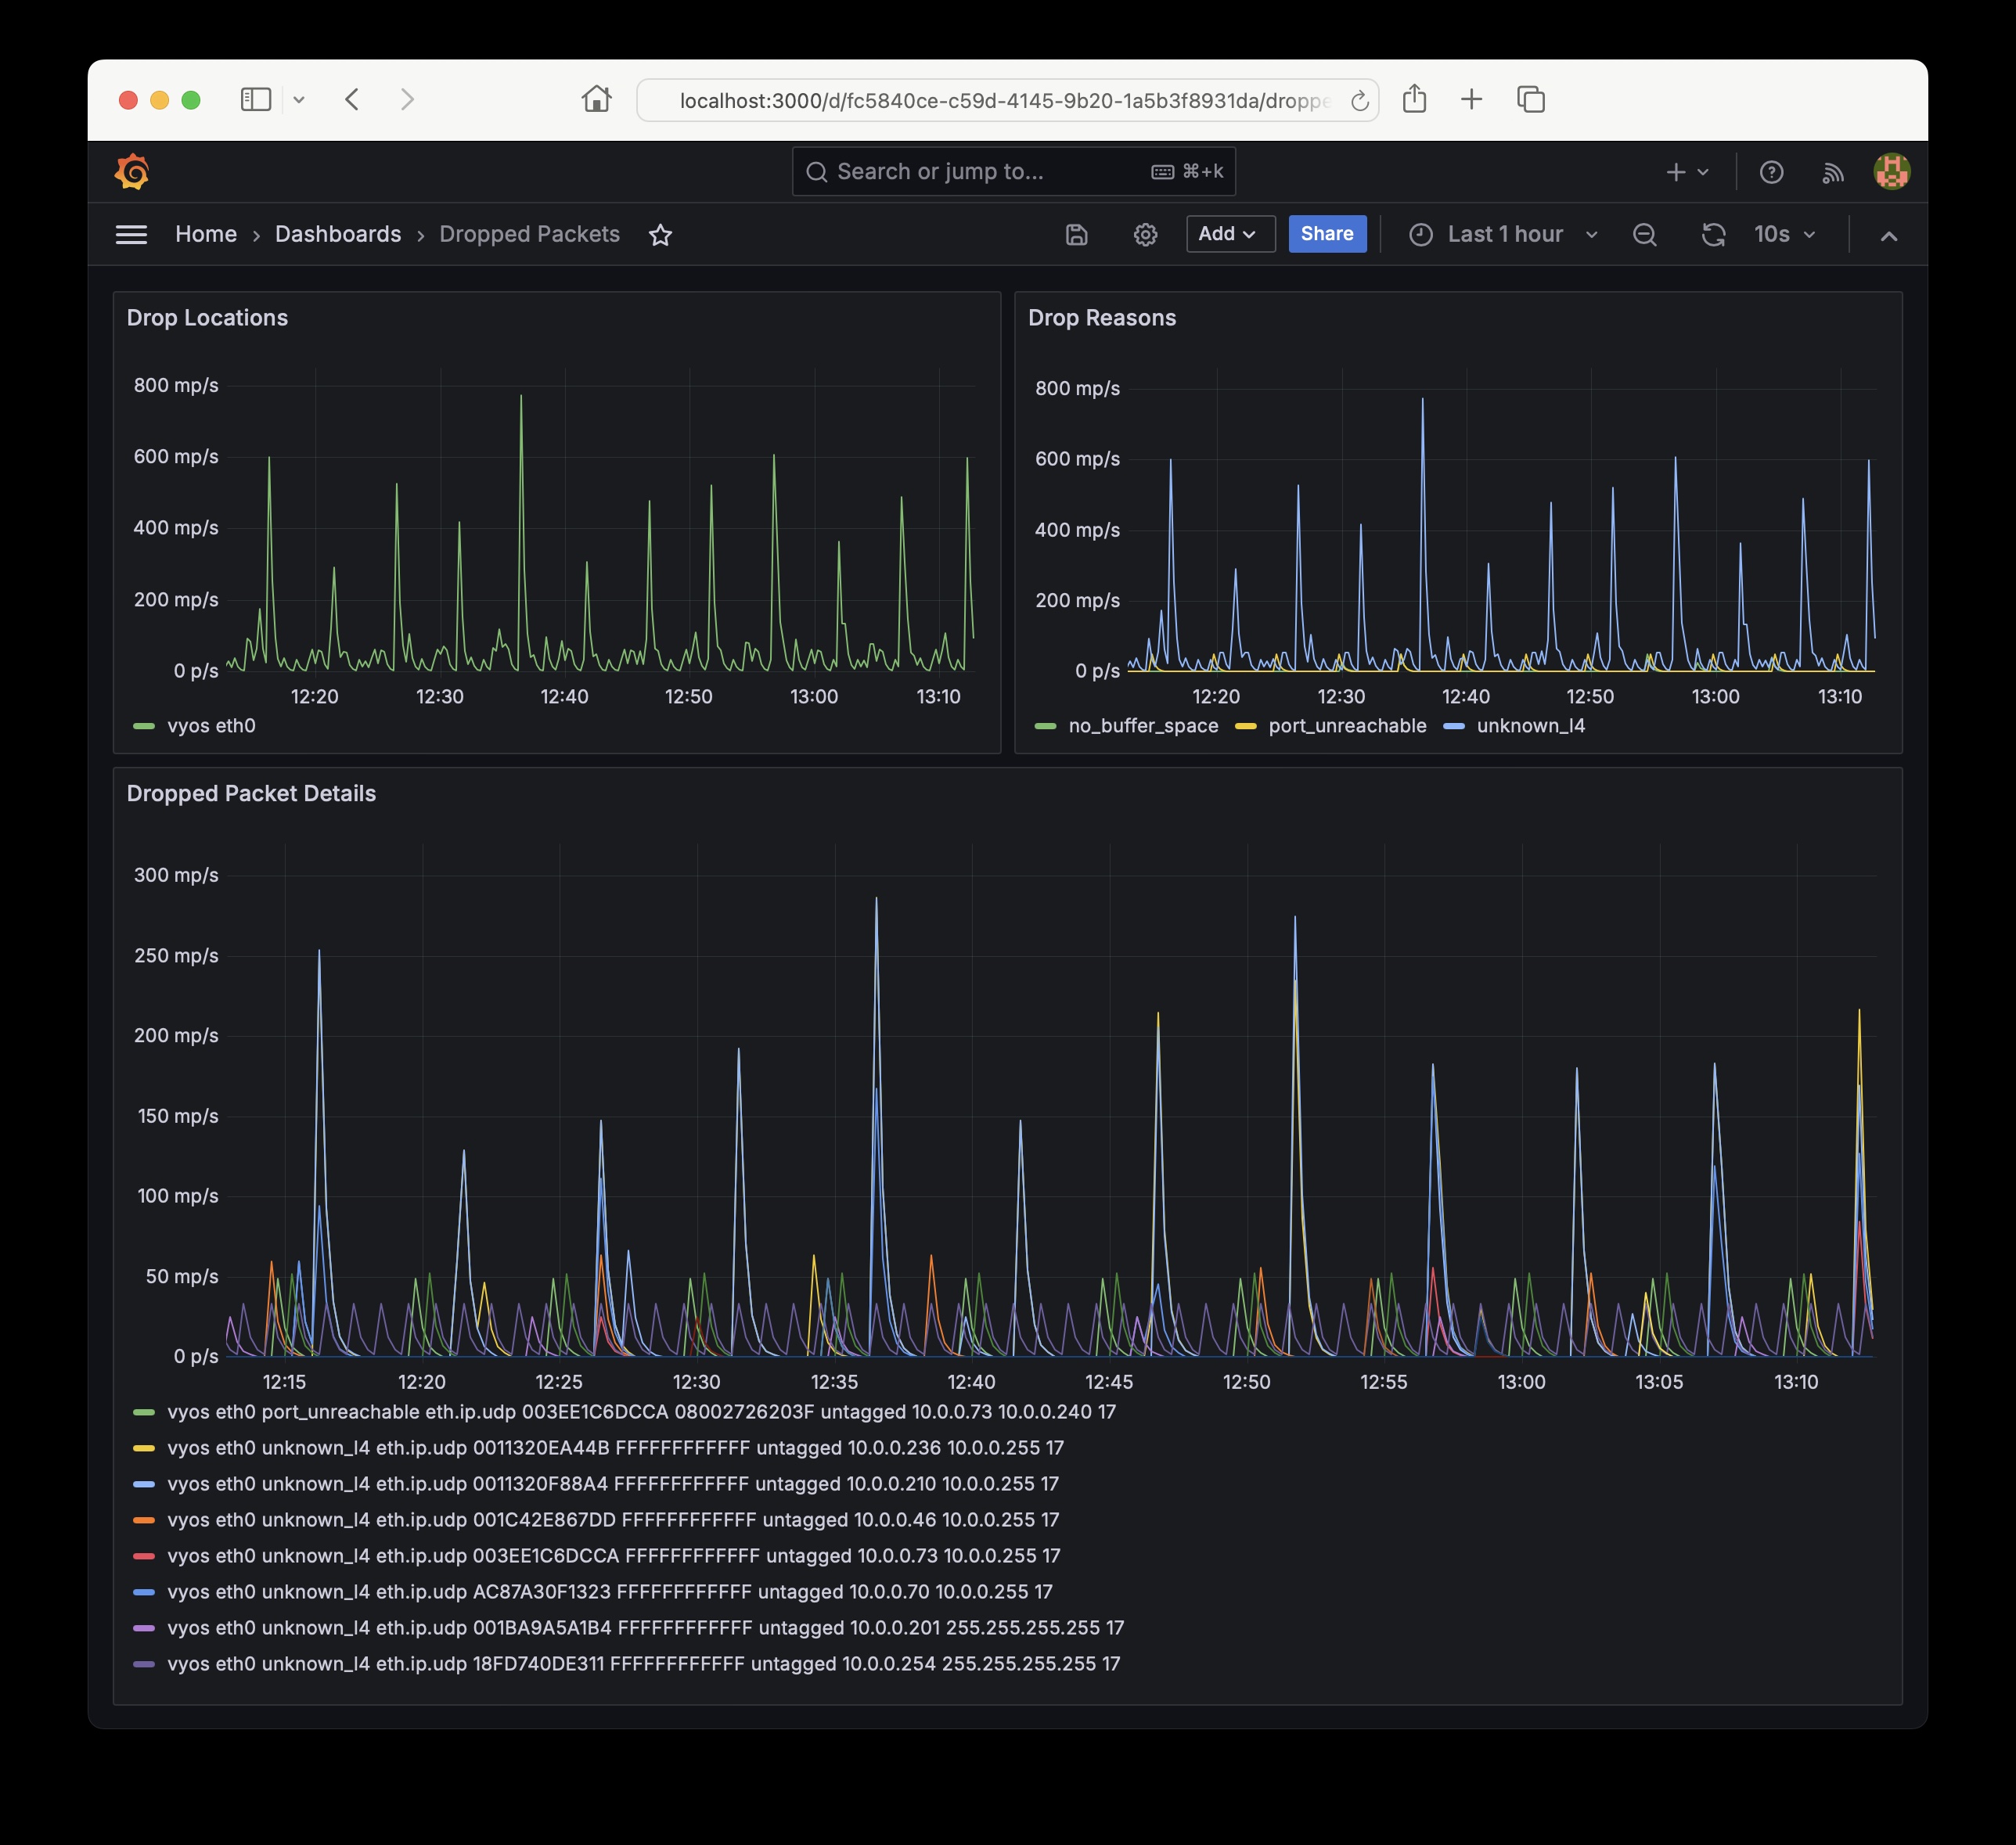Click the Drop Reasons panel title
The image size is (2016, 1845).
coord(1101,318)
